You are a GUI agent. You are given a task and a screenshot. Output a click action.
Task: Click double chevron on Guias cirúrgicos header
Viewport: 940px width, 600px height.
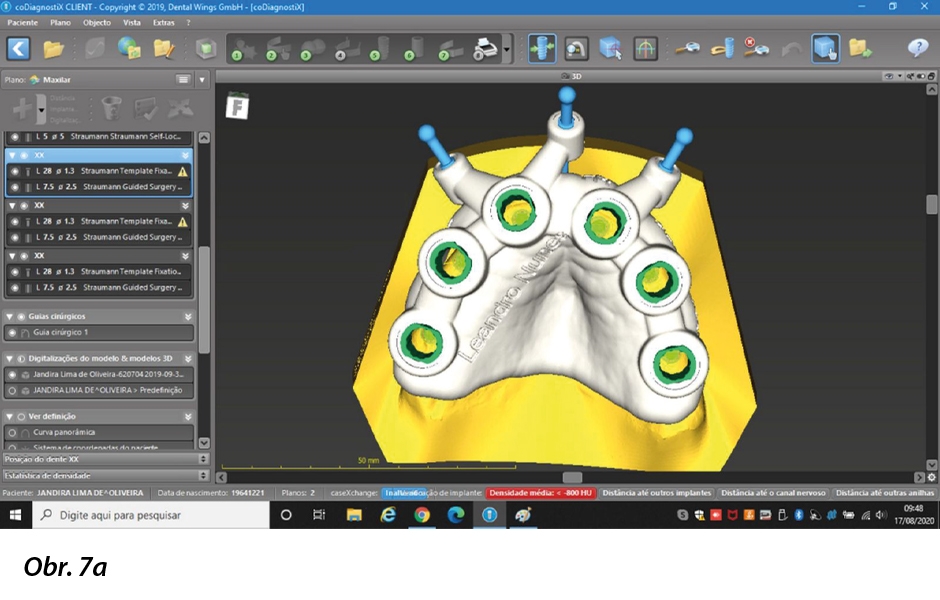click(x=188, y=316)
